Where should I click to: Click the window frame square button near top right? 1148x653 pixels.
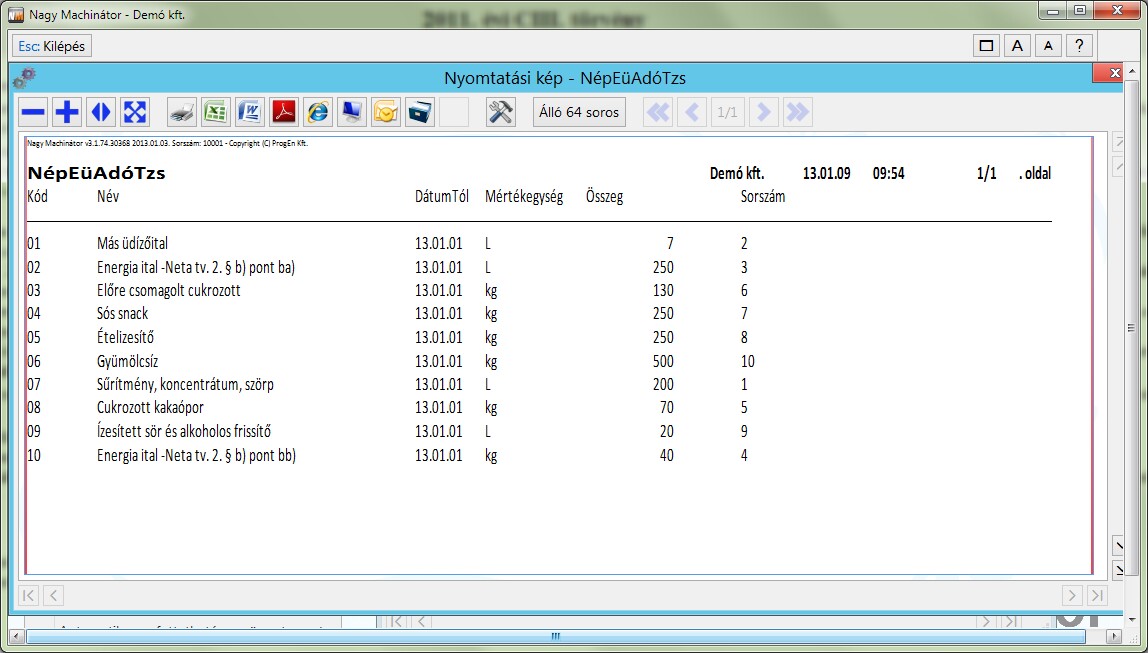[986, 46]
